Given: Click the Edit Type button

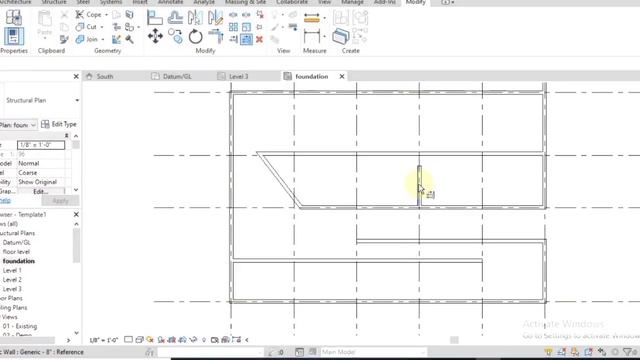Looking at the screenshot, I should (x=59, y=124).
